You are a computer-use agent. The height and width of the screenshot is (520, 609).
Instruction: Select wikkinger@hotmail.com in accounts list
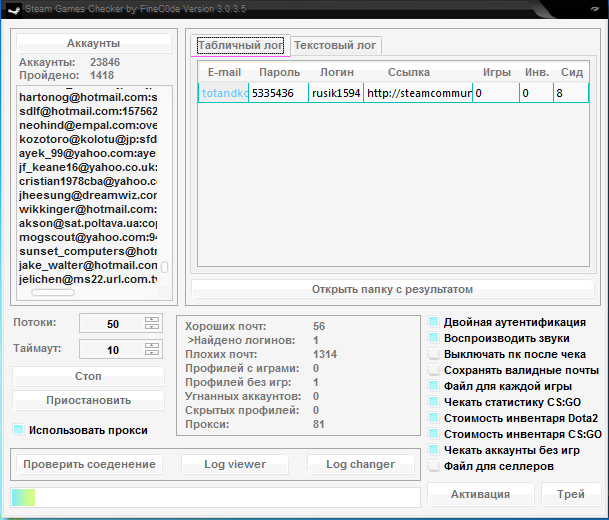pyautogui.click(x=88, y=209)
